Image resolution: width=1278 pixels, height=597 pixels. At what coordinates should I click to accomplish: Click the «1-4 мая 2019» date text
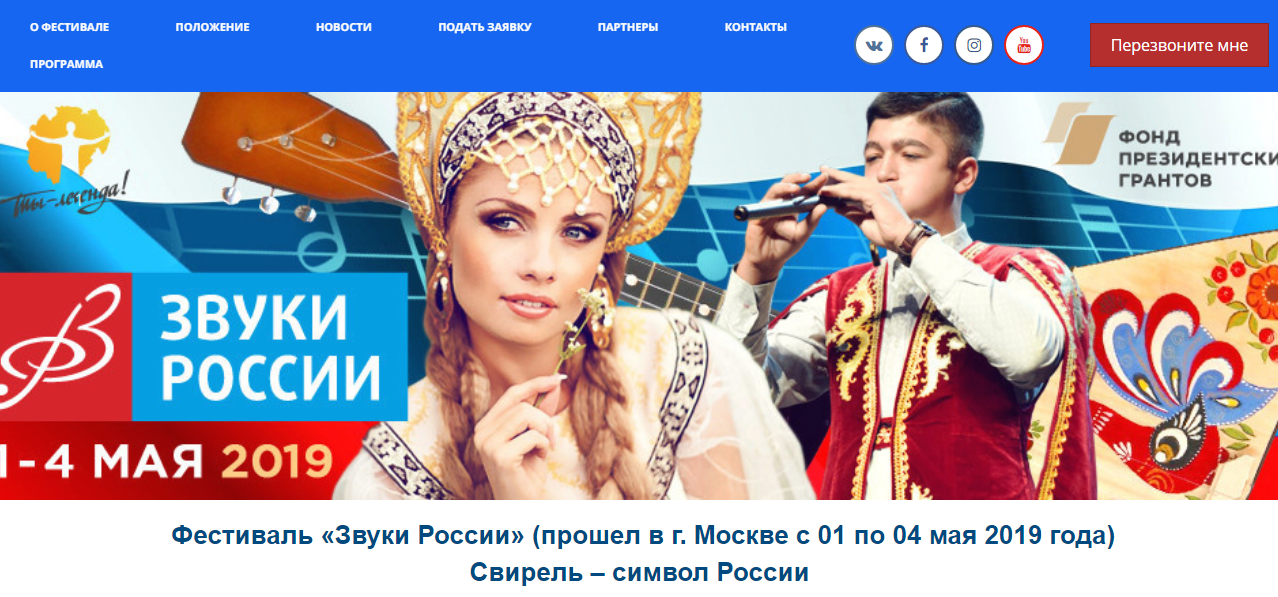click(x=166, y=460)
